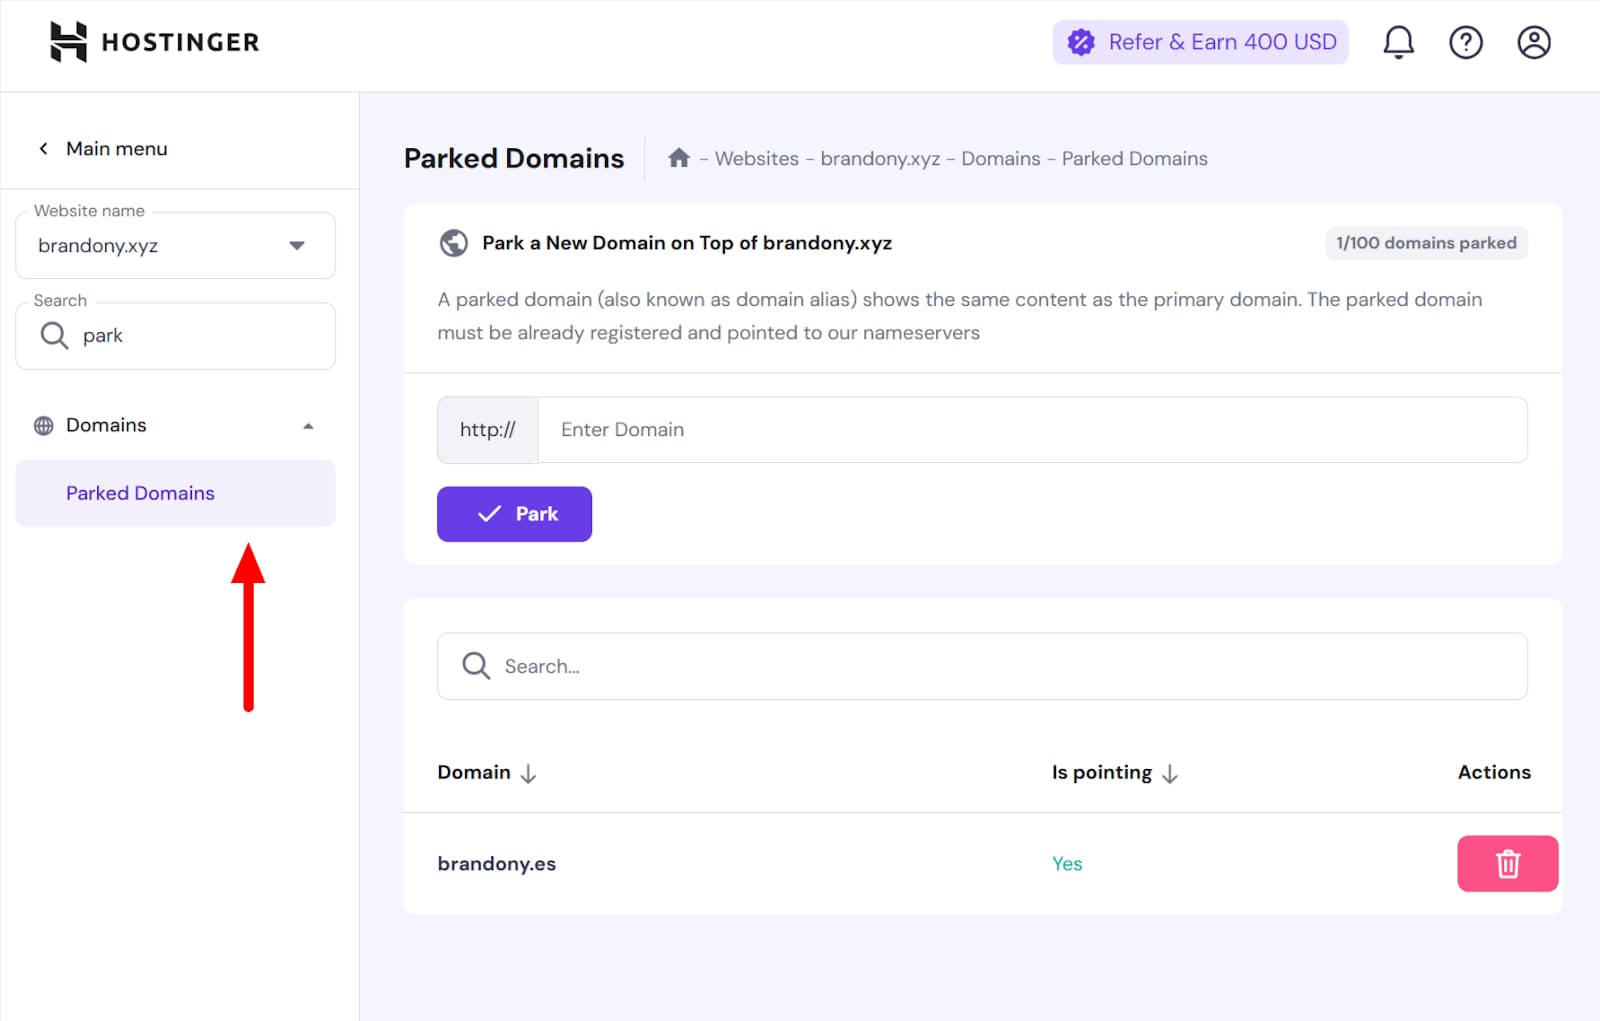Click the home icon in breadcrumb
This screenshot has height=1021, width=1600.
pyautogui.click(x=679, y=158)
